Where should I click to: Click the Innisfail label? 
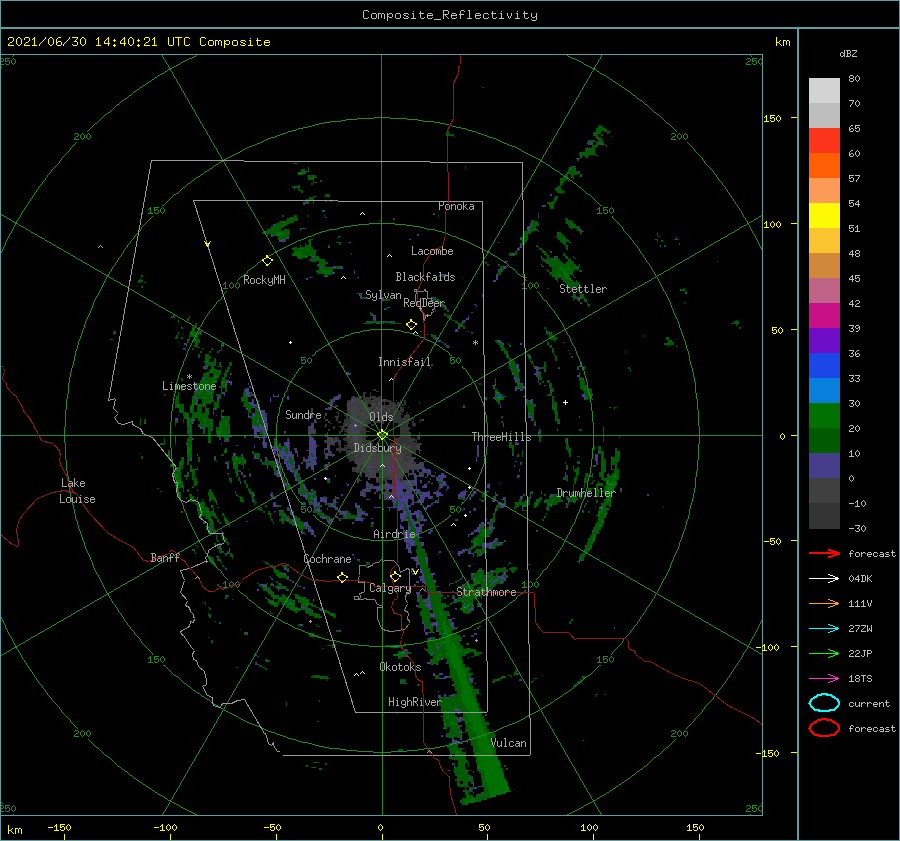(405, 362)
